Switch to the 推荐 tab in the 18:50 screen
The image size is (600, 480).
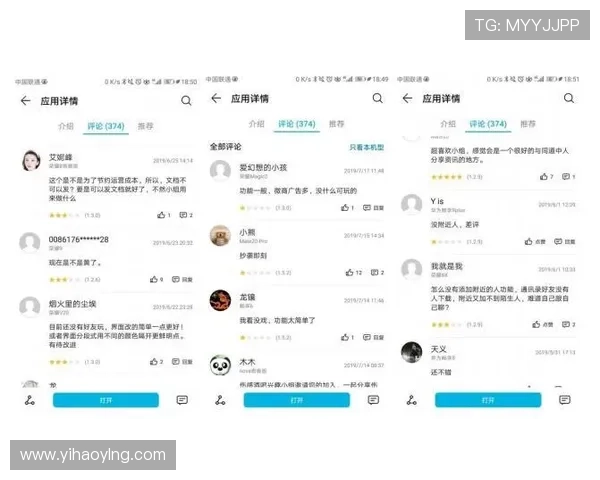point(145,126)
